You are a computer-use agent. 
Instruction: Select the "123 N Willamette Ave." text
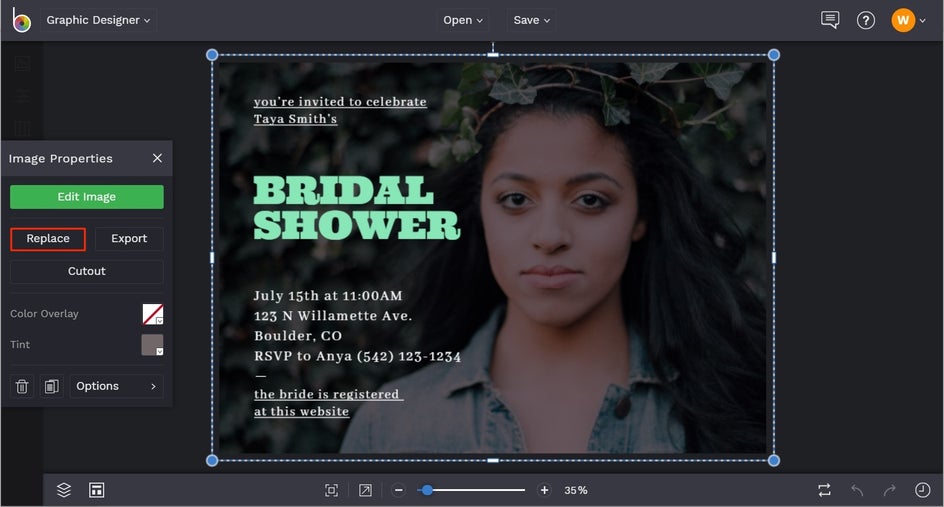coord(333,316)
